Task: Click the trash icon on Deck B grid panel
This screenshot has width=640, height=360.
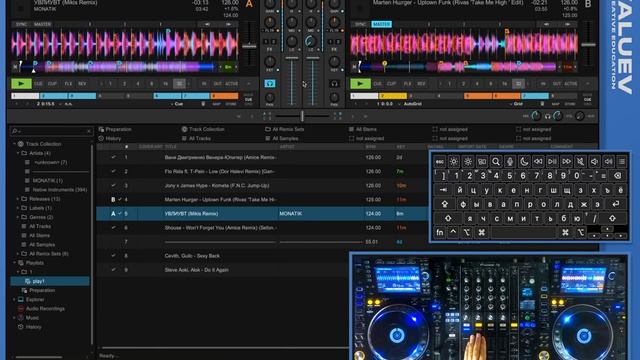Action: (542, 104)
